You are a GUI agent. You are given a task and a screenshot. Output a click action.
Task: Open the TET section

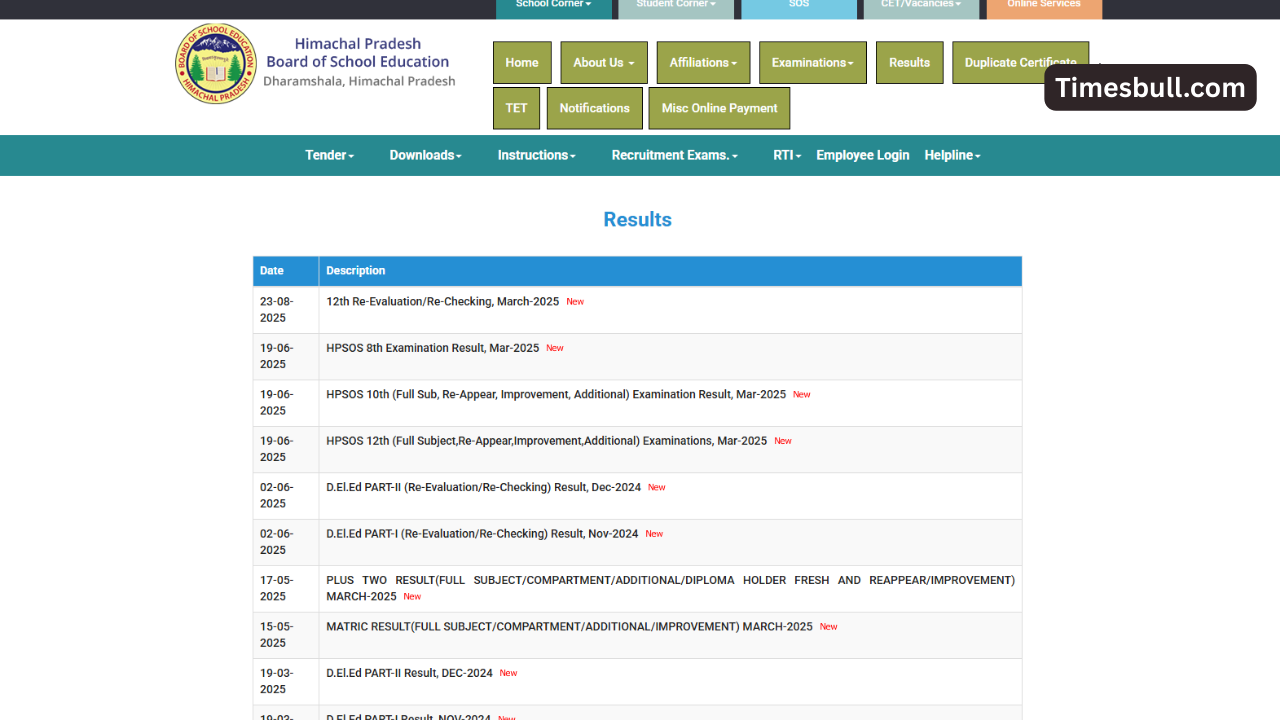(x=516, y=107)
